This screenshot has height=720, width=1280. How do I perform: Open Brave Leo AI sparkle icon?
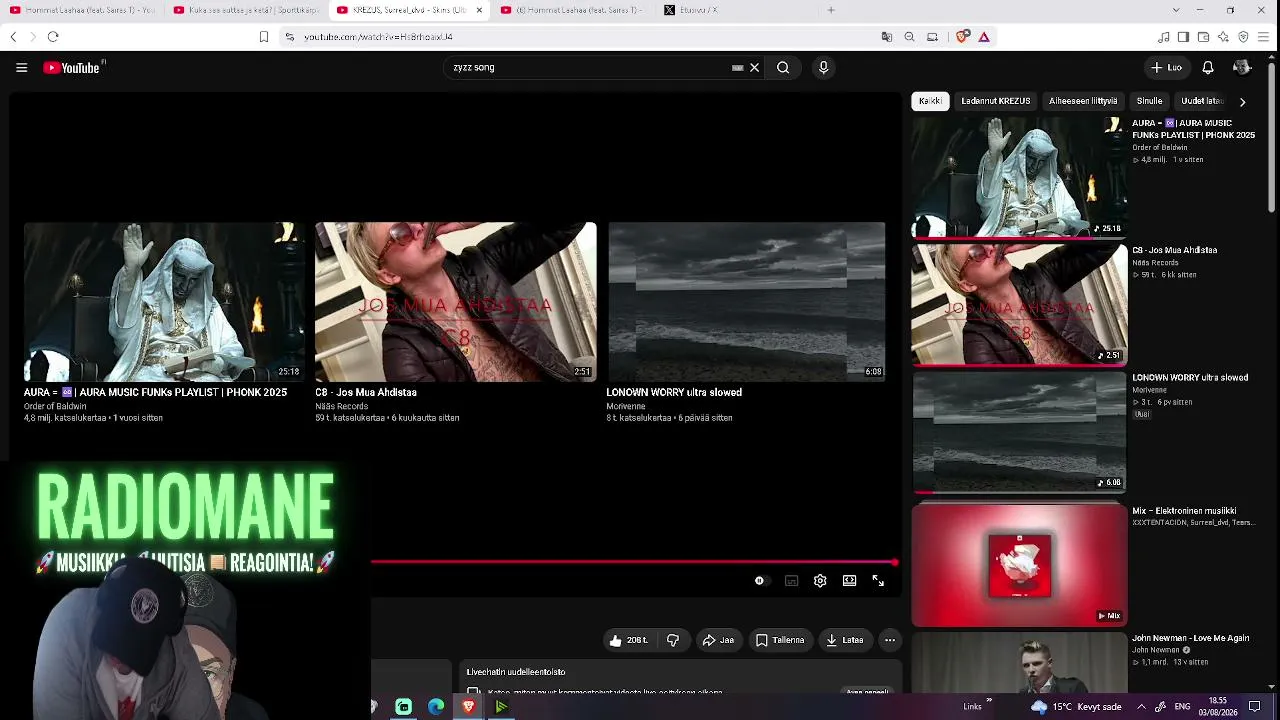pos(1223,37)
